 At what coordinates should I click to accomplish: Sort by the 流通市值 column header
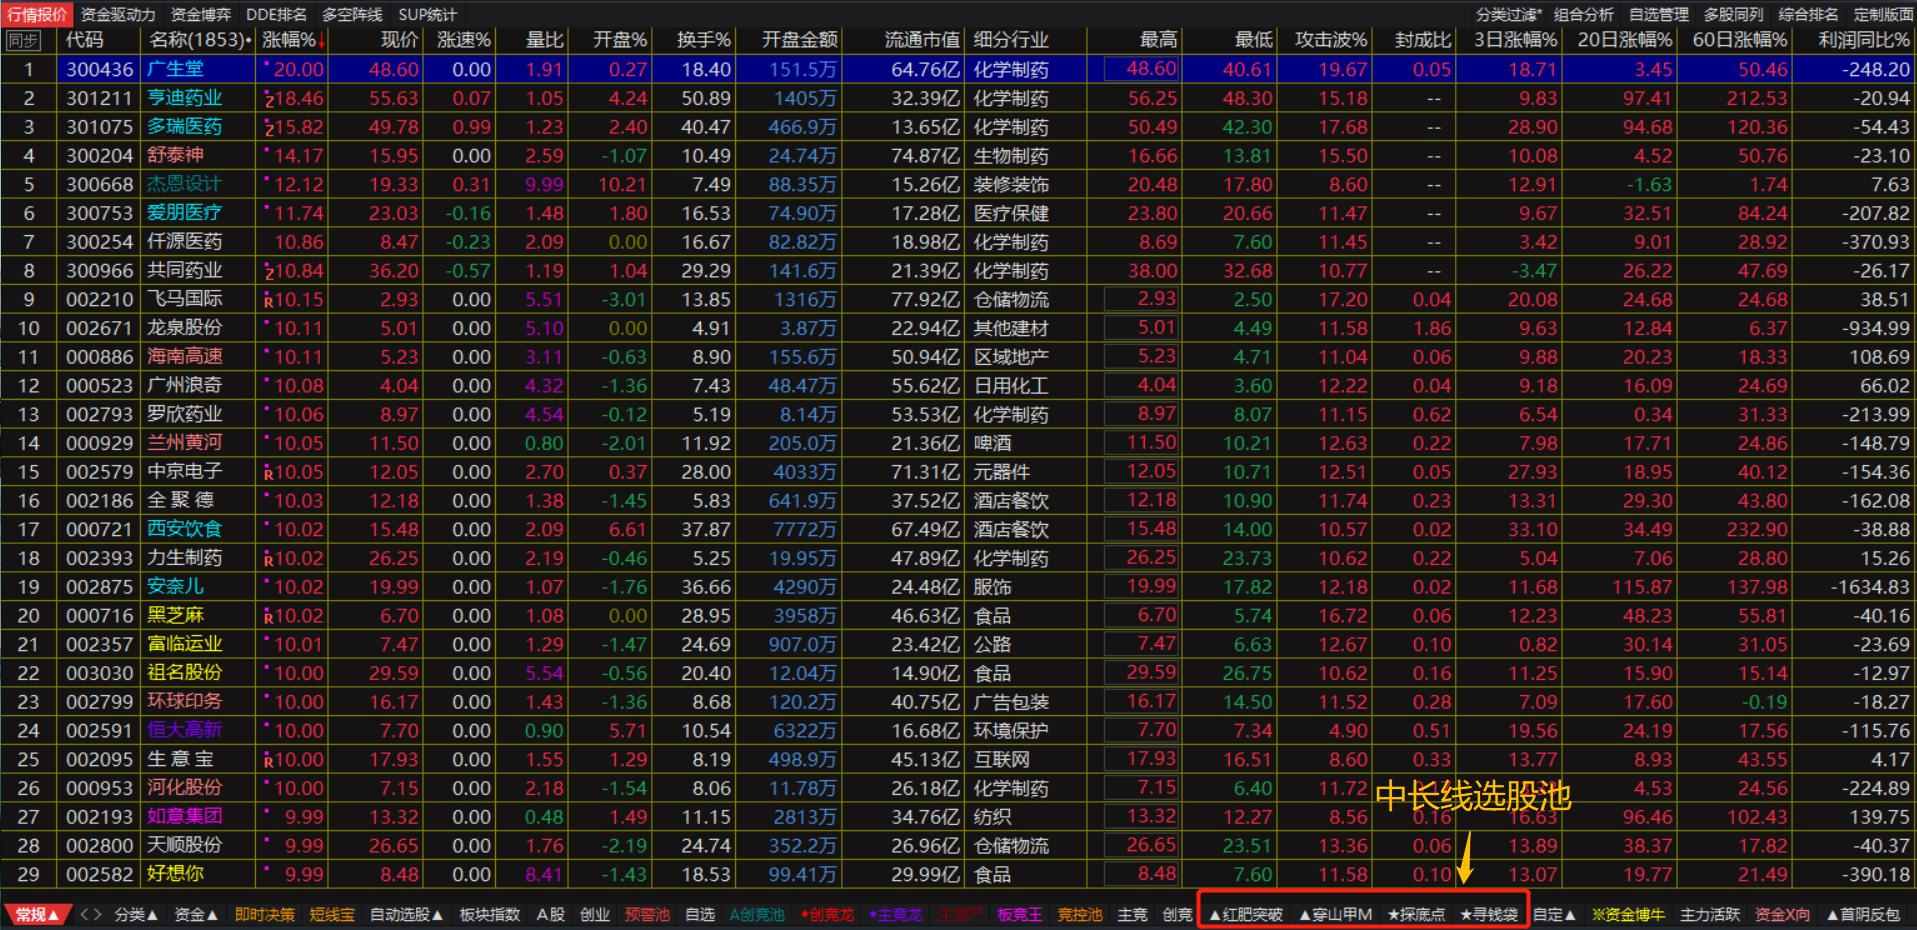pyautogui.click(x=921, y=40)
